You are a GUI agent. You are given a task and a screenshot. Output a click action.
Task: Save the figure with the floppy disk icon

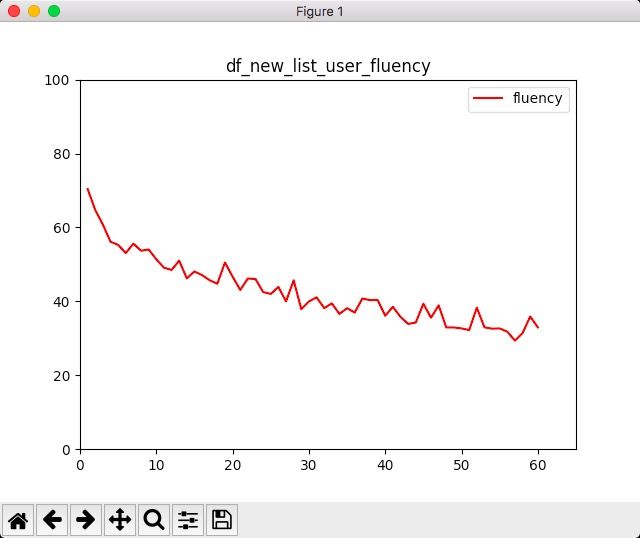click(x=222, y=520)
